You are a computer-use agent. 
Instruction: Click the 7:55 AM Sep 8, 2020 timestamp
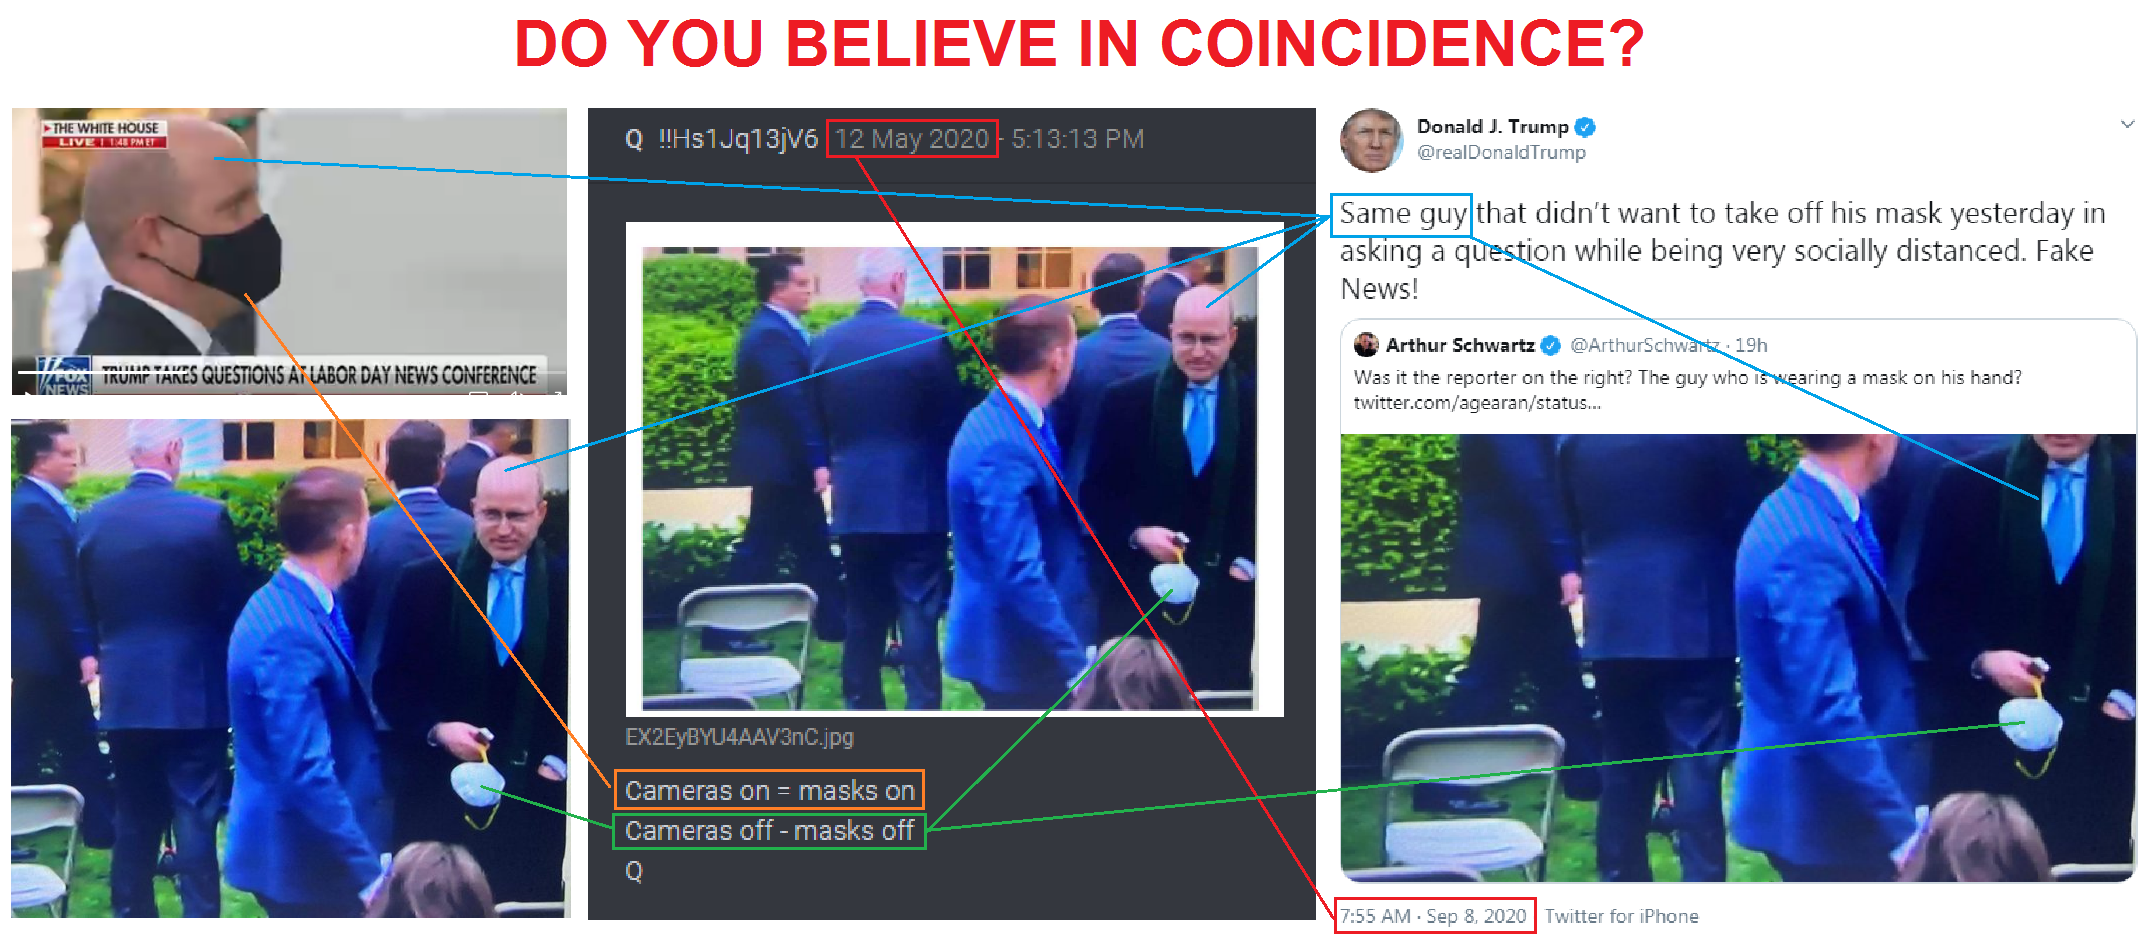[x=1434, y=916]
